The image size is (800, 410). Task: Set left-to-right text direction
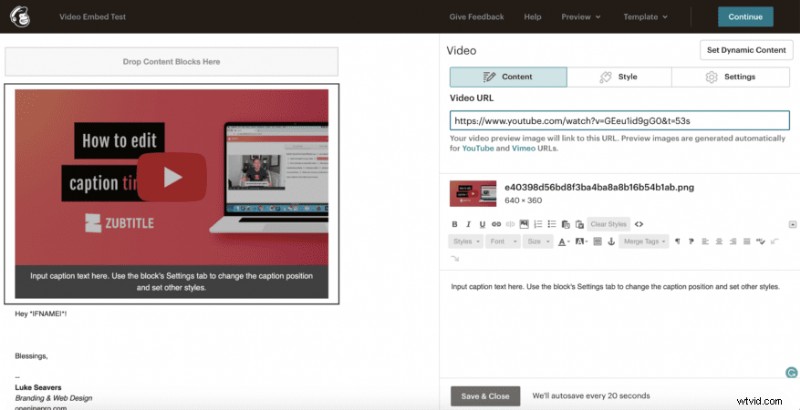[x=678, y=241]
